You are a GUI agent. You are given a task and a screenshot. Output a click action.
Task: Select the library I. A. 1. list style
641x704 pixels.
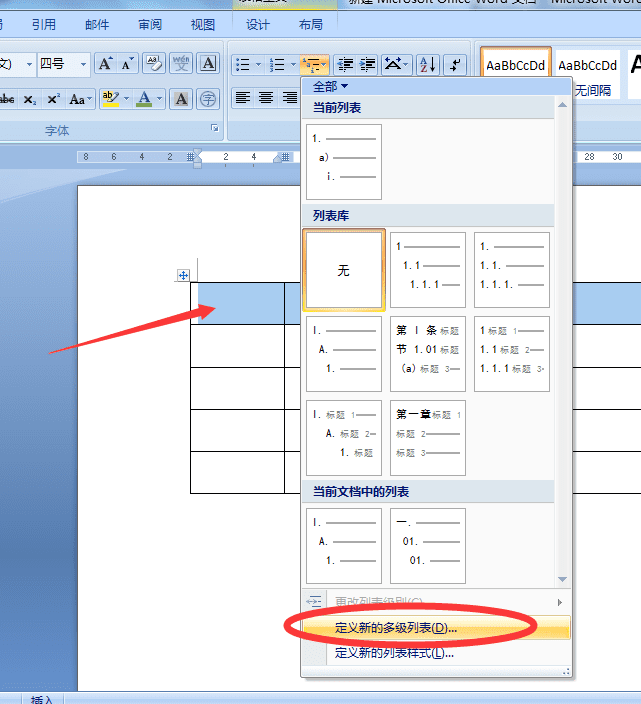coord(344,354)
